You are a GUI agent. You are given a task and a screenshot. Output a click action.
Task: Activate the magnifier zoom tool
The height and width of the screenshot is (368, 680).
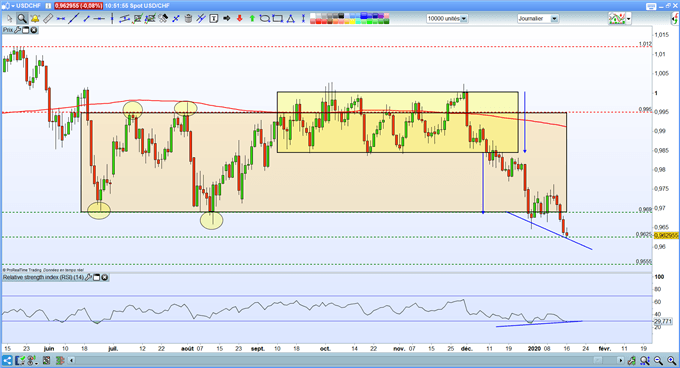pyautogui.click(x=22, y=19)
